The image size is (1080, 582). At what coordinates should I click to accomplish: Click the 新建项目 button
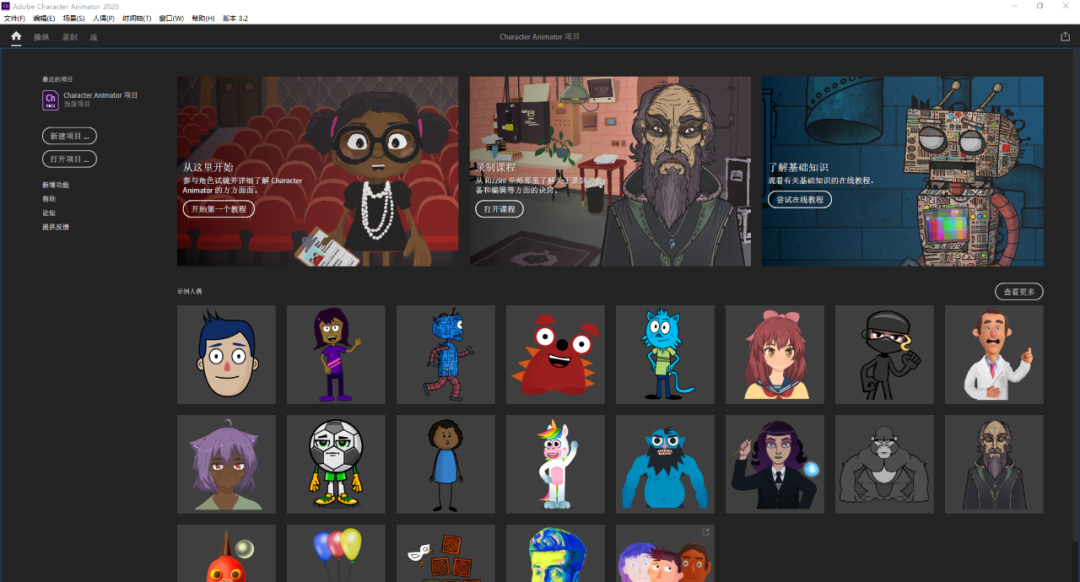click(x=69, y=136)
